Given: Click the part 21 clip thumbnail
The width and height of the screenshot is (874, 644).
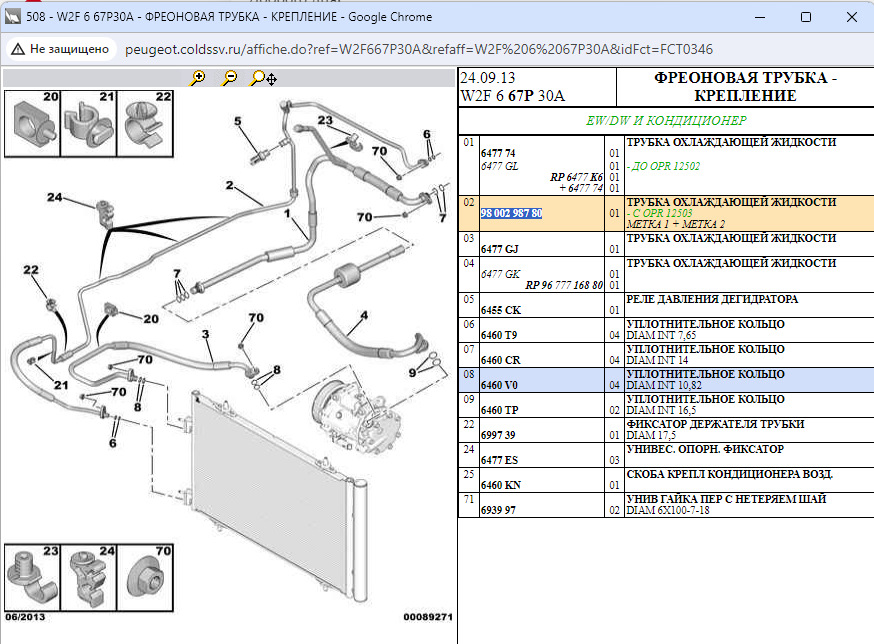Looking at the screenshot, I should click(88, 124).
